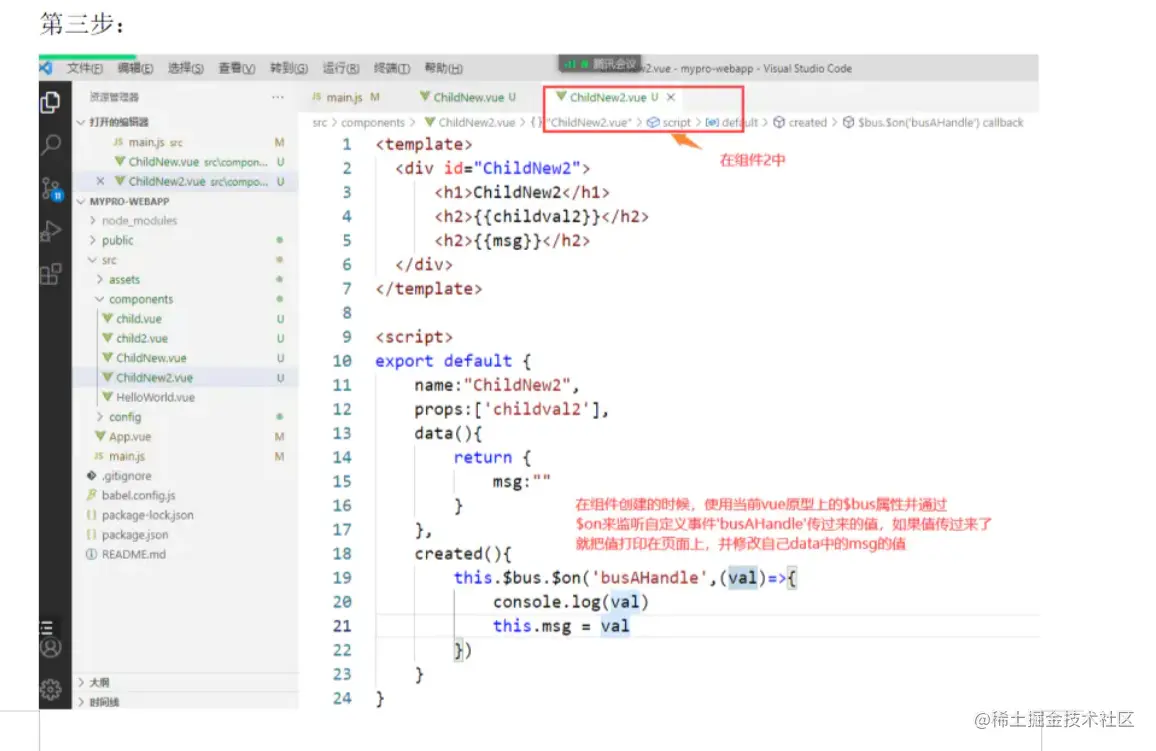Open Run and Debug view
This screenshot has width=1156, height=751.
[x=50, y=231]
